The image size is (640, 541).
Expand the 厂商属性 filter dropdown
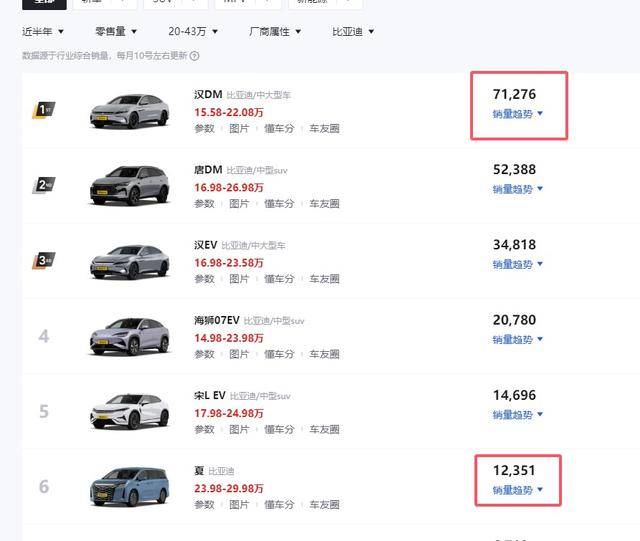tap(275, 31)
